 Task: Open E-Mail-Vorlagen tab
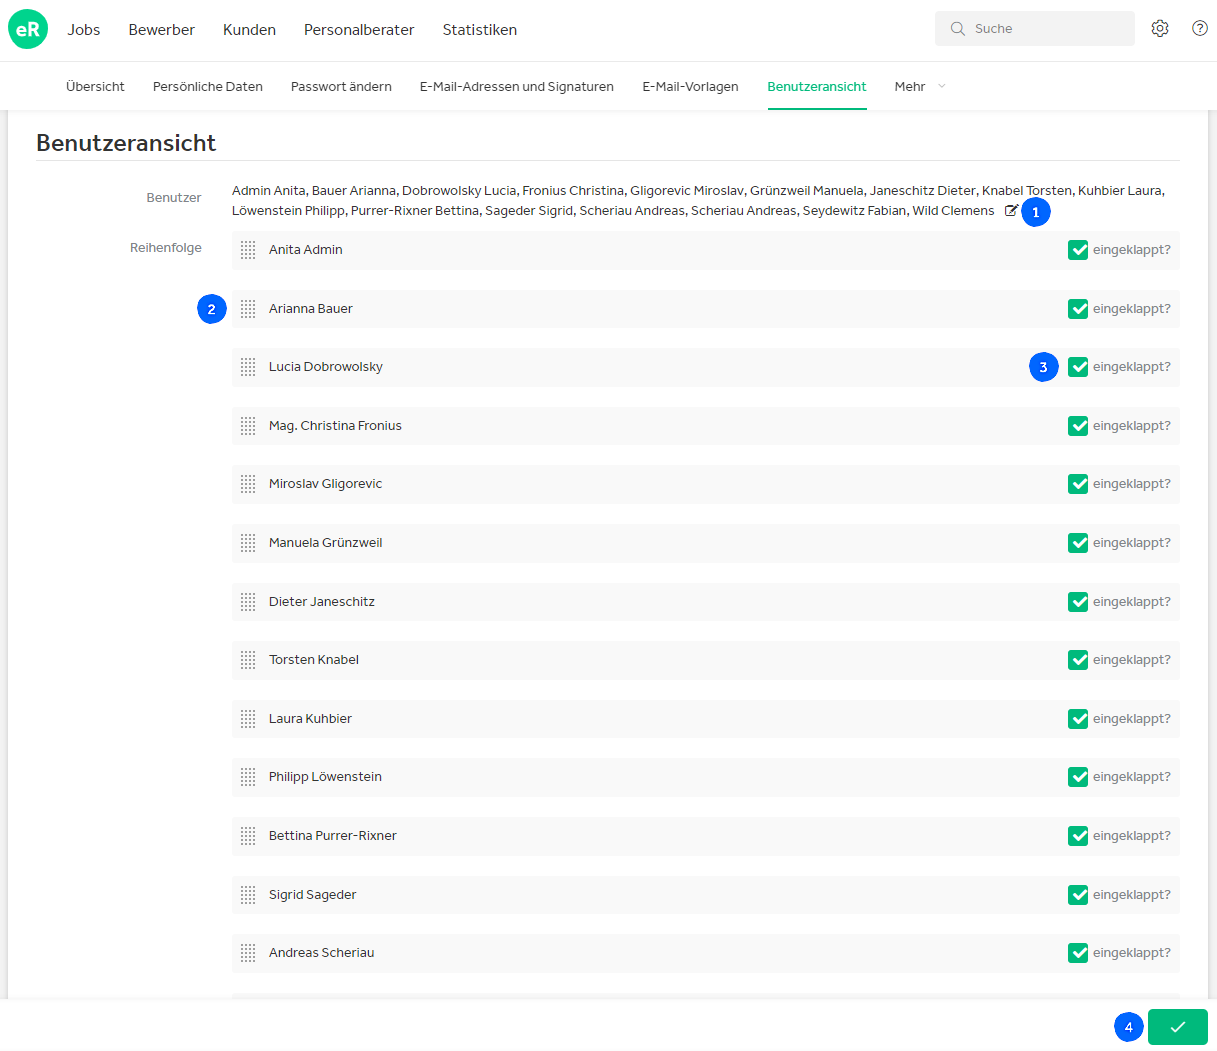click(x=690, y=87)
